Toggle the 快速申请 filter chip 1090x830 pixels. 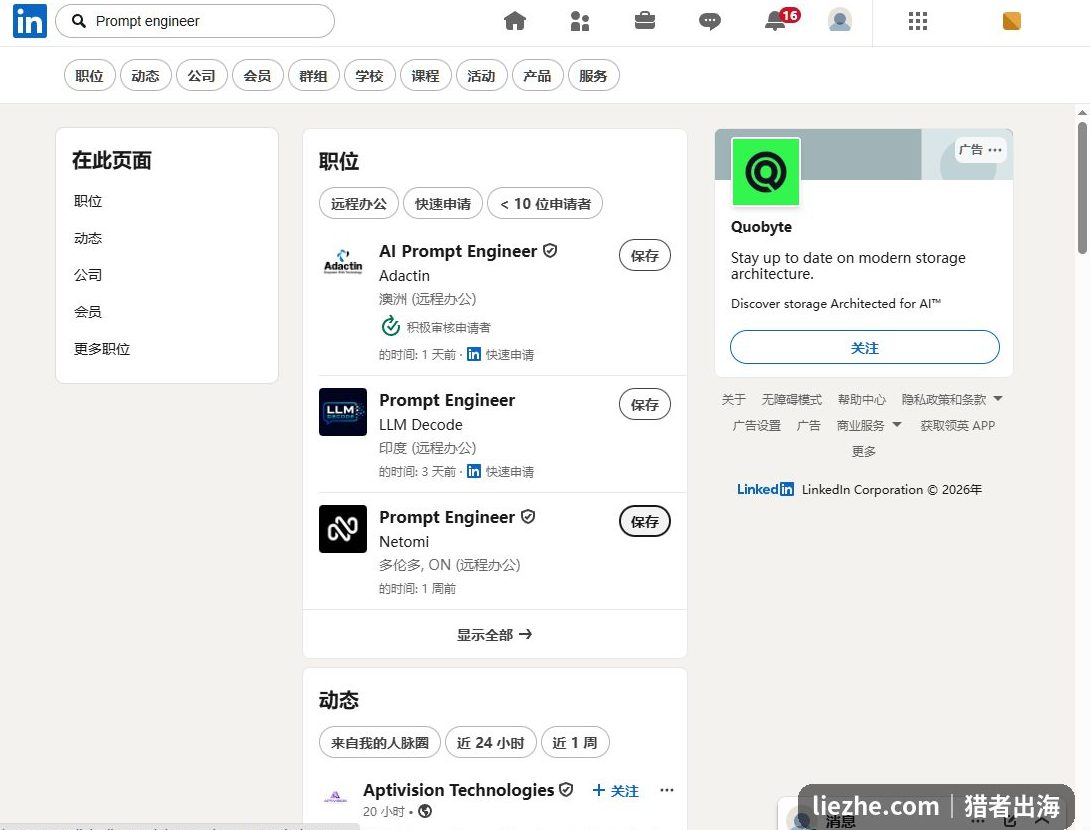pyautogui.click(x=443, y=204)
